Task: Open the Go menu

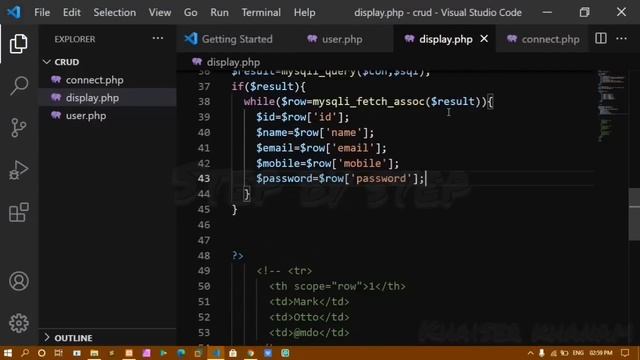Action: tap(191, 12)
